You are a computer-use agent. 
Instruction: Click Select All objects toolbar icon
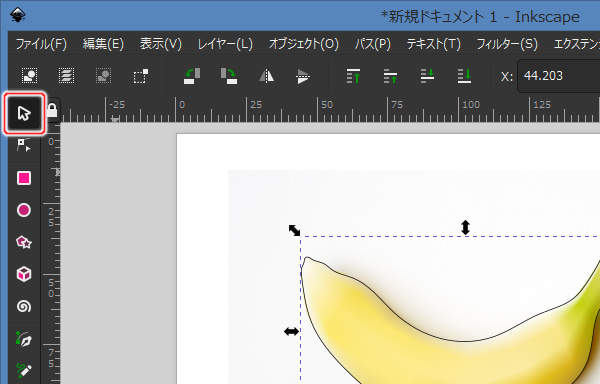tap(29, 76)
